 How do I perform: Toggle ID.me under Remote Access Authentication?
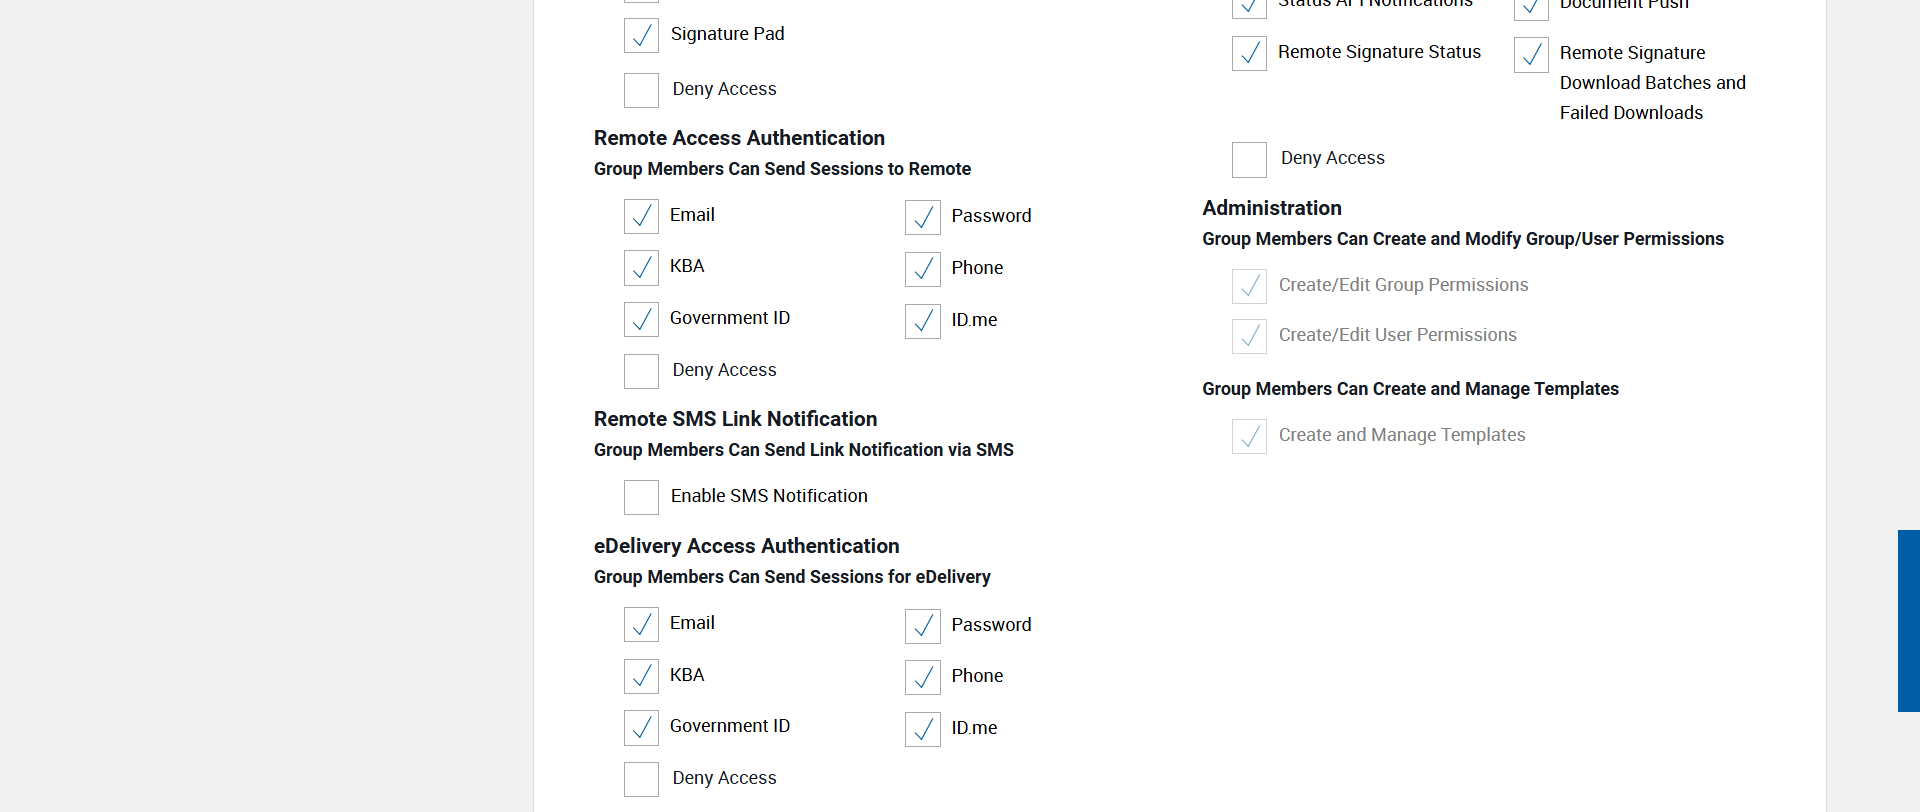click(922, 321)
